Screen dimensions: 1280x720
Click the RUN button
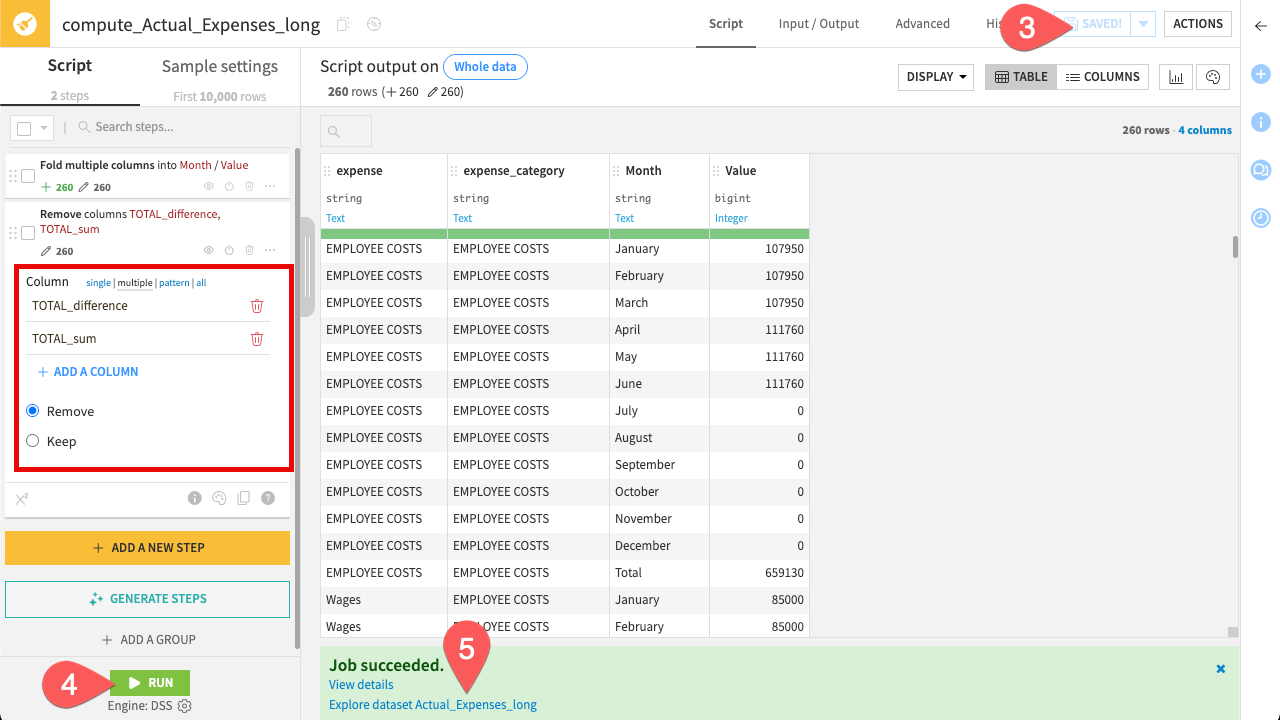pos(149,682)
